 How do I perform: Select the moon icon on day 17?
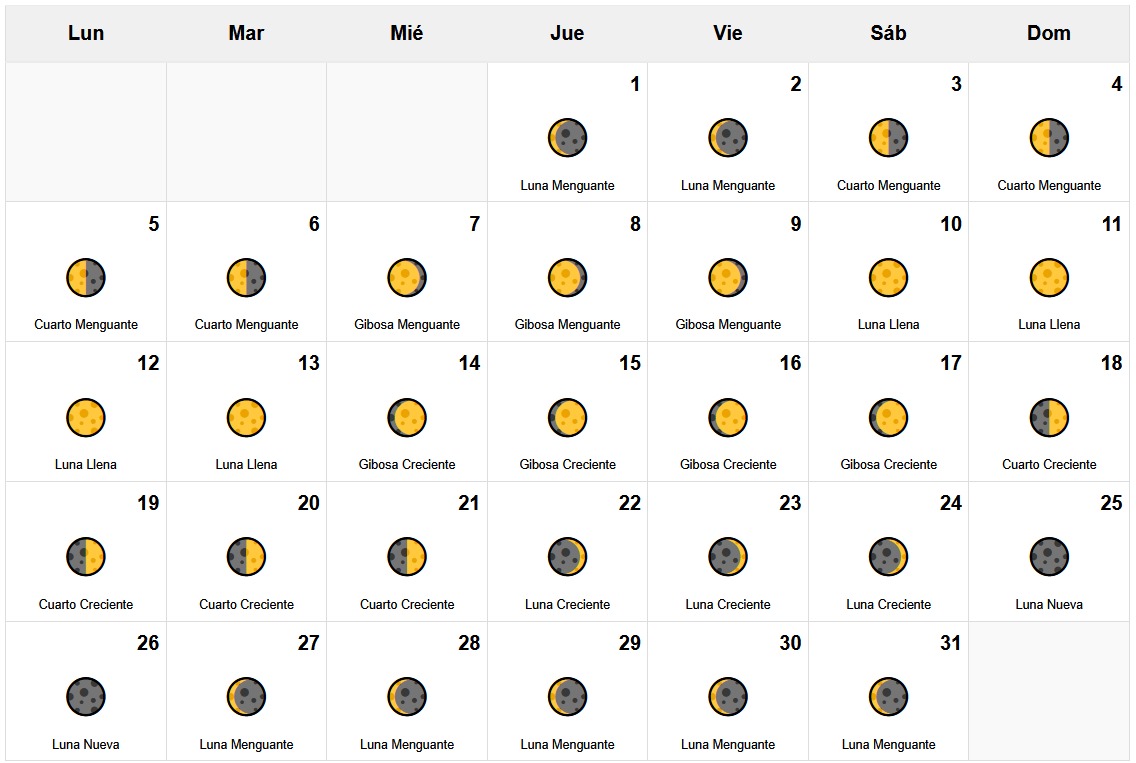888,418
